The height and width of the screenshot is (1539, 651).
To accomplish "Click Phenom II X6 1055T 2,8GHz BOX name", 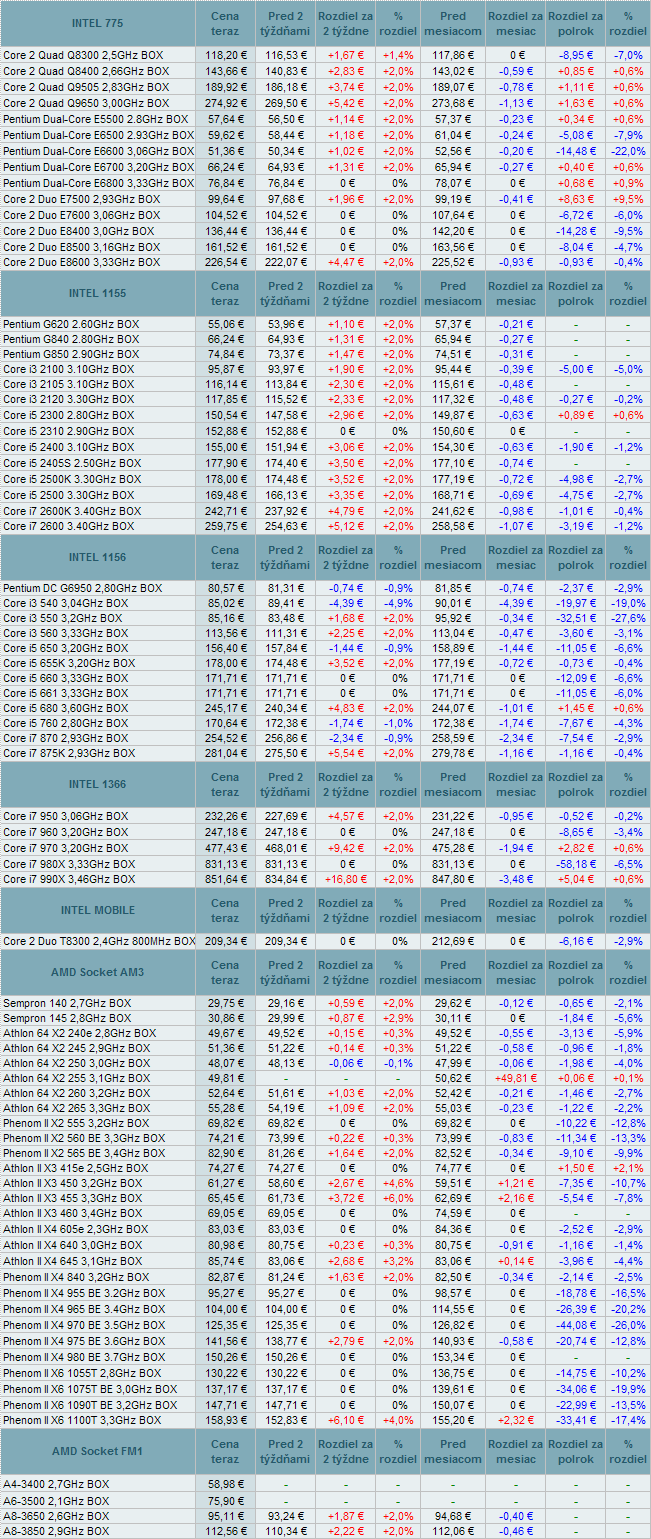I will pos(82,1373).
